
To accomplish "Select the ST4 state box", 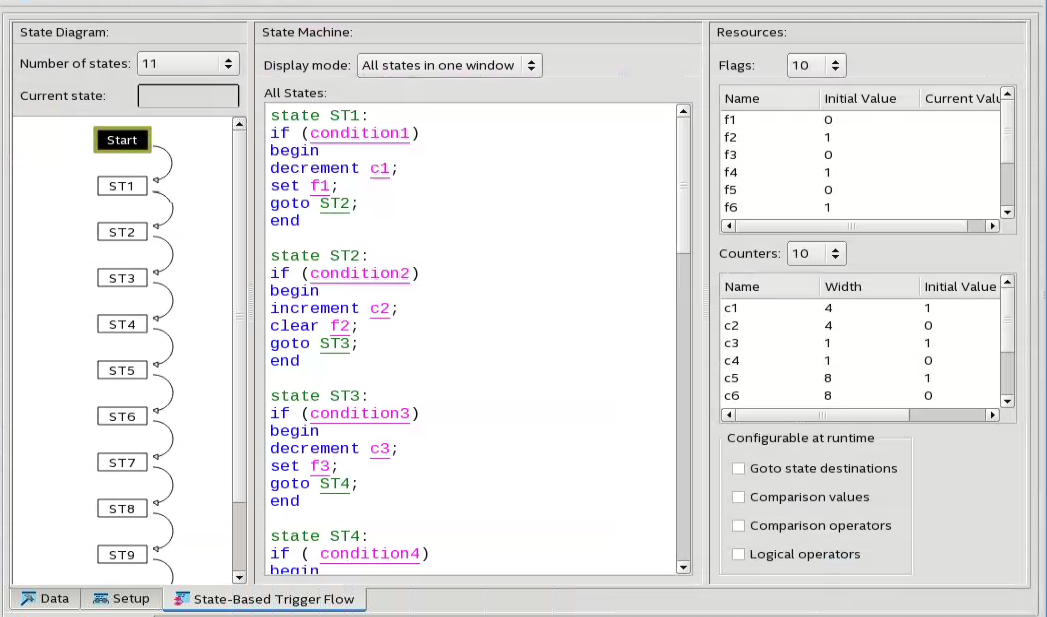I will [x=122, y=324].
